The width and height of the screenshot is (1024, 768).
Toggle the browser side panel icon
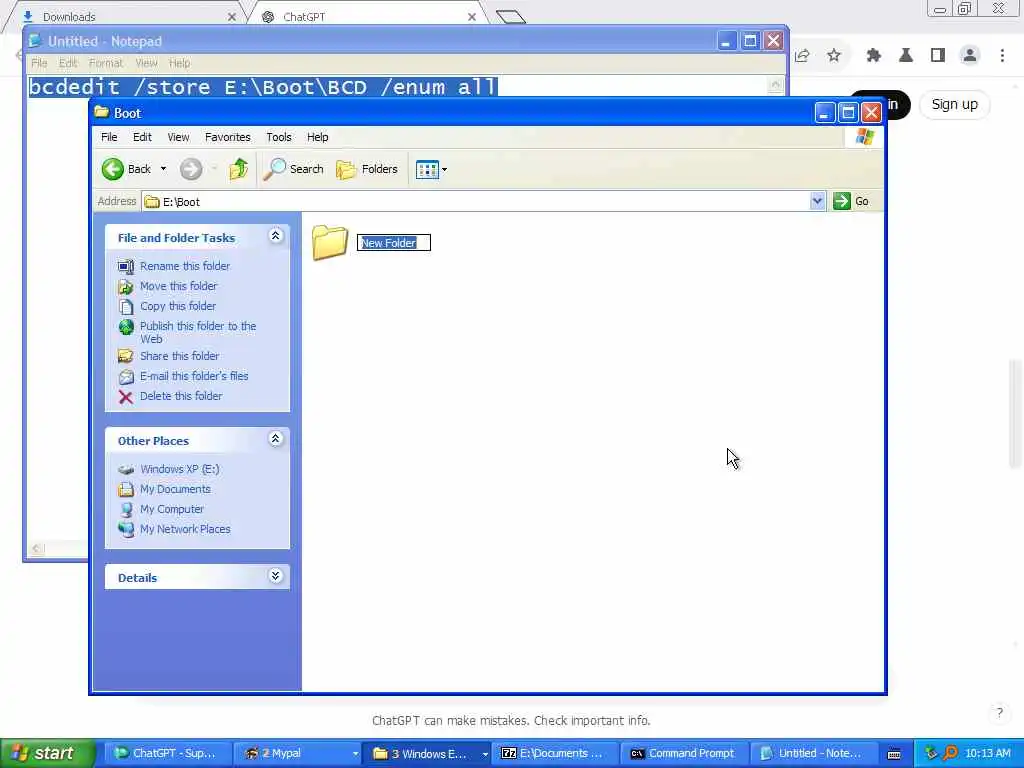point(938,56)
